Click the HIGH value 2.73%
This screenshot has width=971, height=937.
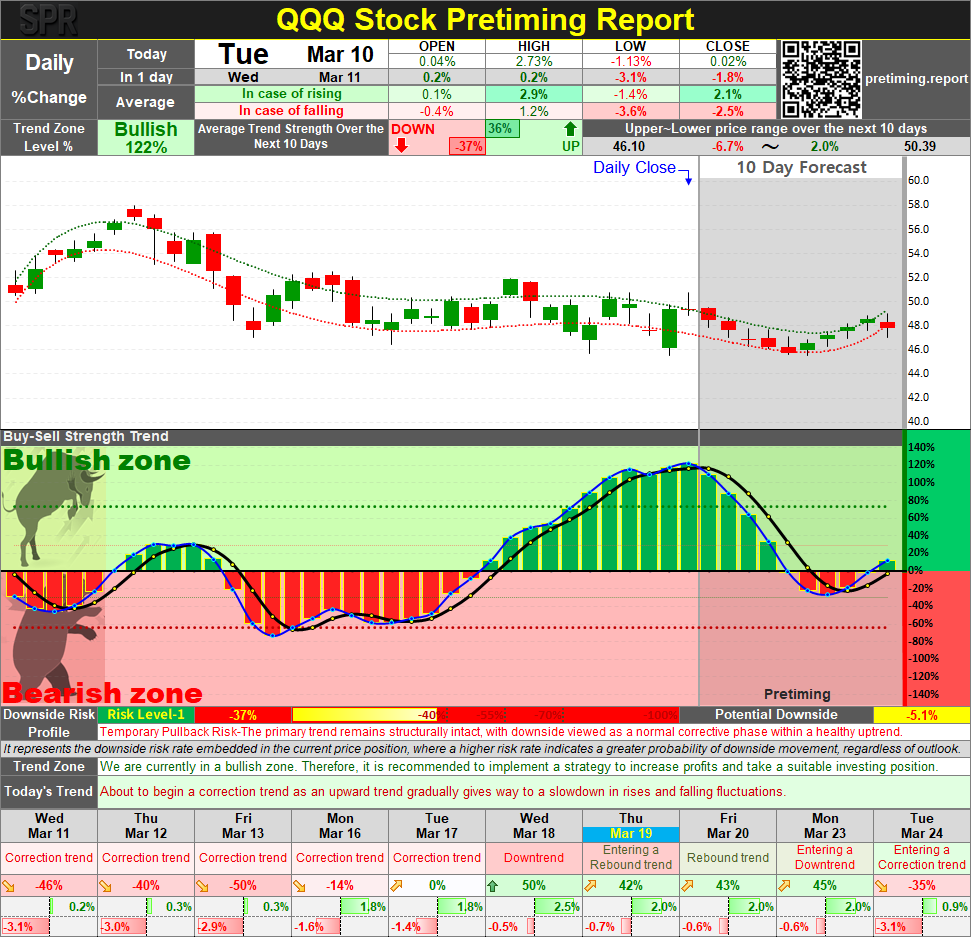click(534, 61)
